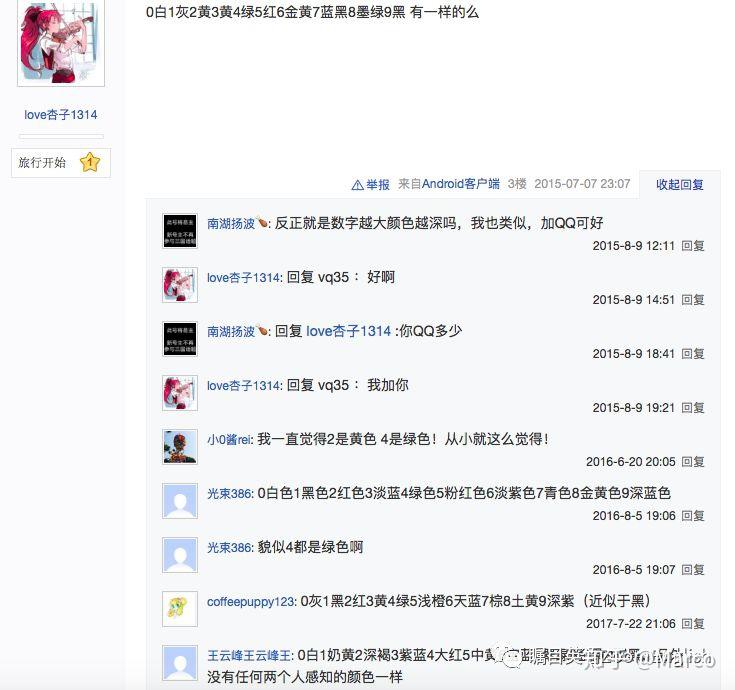
Task: Click 光束386's default avatar on 19:06 reply
Action: click(x=180, y=501)
